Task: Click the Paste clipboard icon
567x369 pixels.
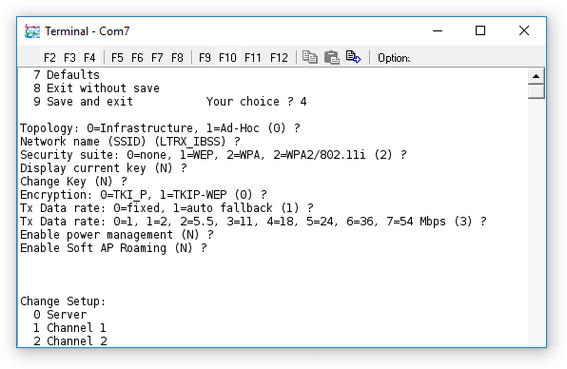Action: [332, 57]
